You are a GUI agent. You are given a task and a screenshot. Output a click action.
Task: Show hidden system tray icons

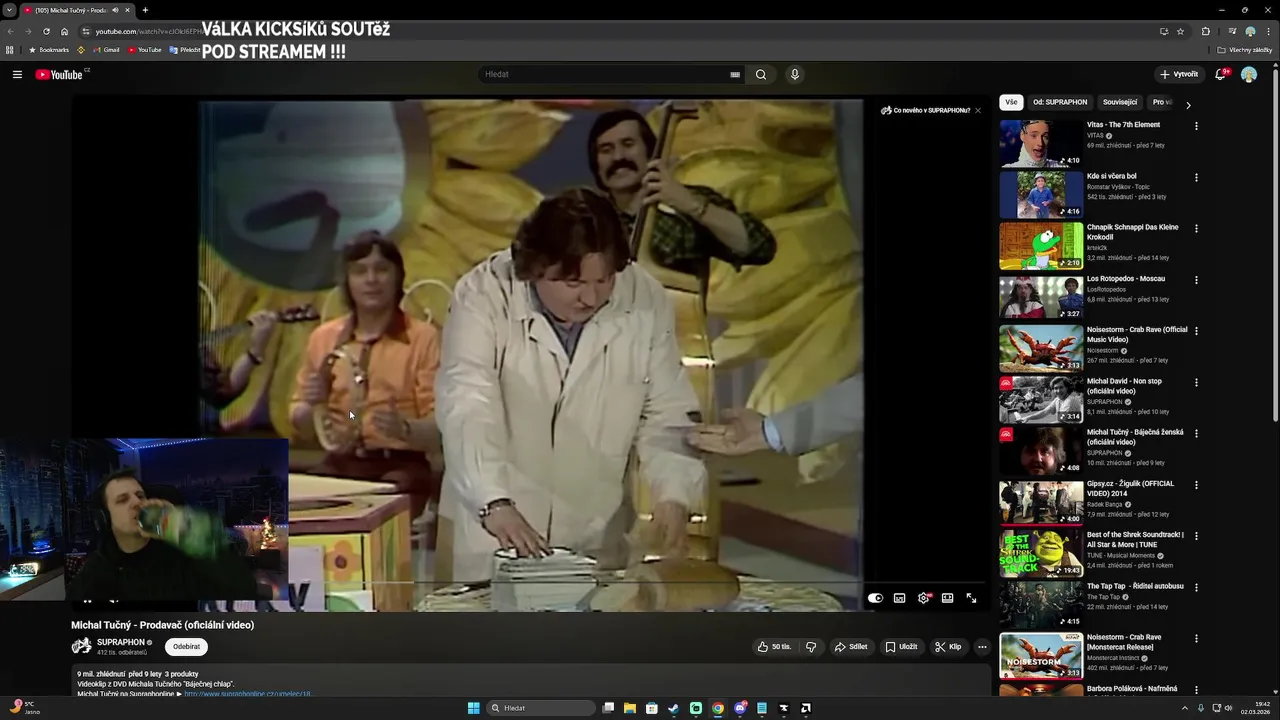point(1184,708)
